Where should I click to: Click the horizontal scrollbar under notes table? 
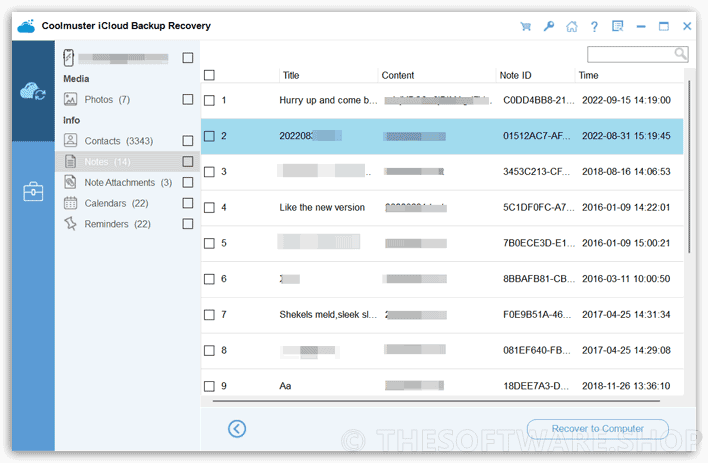click(x=436, y=401)
